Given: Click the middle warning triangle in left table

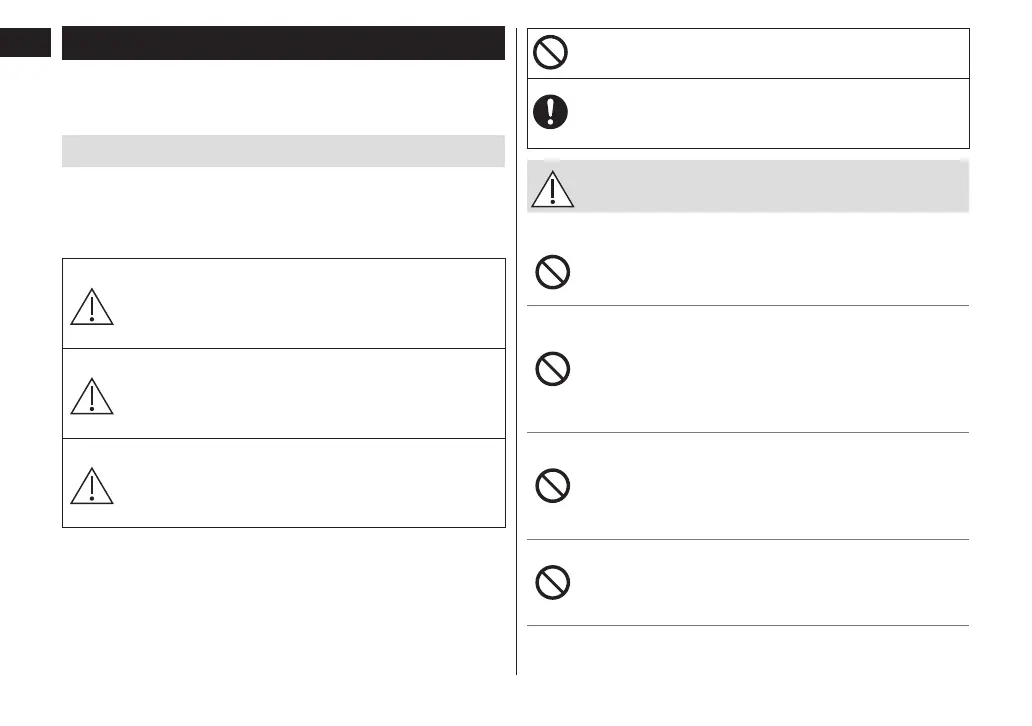Looking at the screenshot, I should pyautogui.click(x=92, y=395).
